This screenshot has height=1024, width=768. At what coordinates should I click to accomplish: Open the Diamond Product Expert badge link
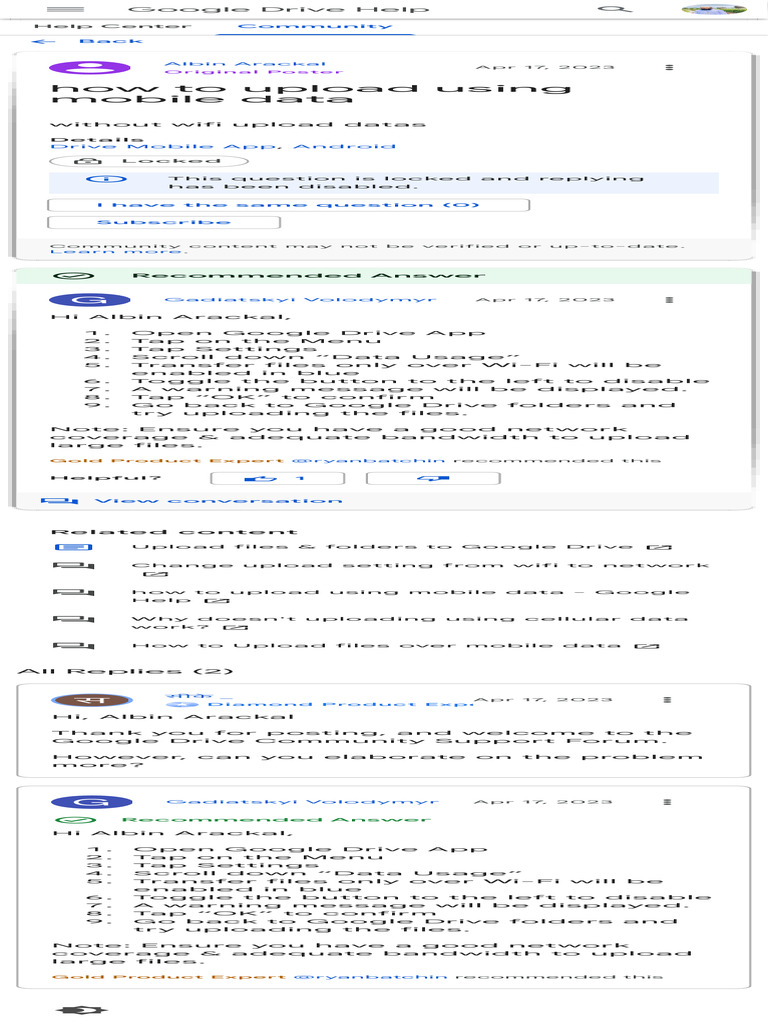coord(319,705)
